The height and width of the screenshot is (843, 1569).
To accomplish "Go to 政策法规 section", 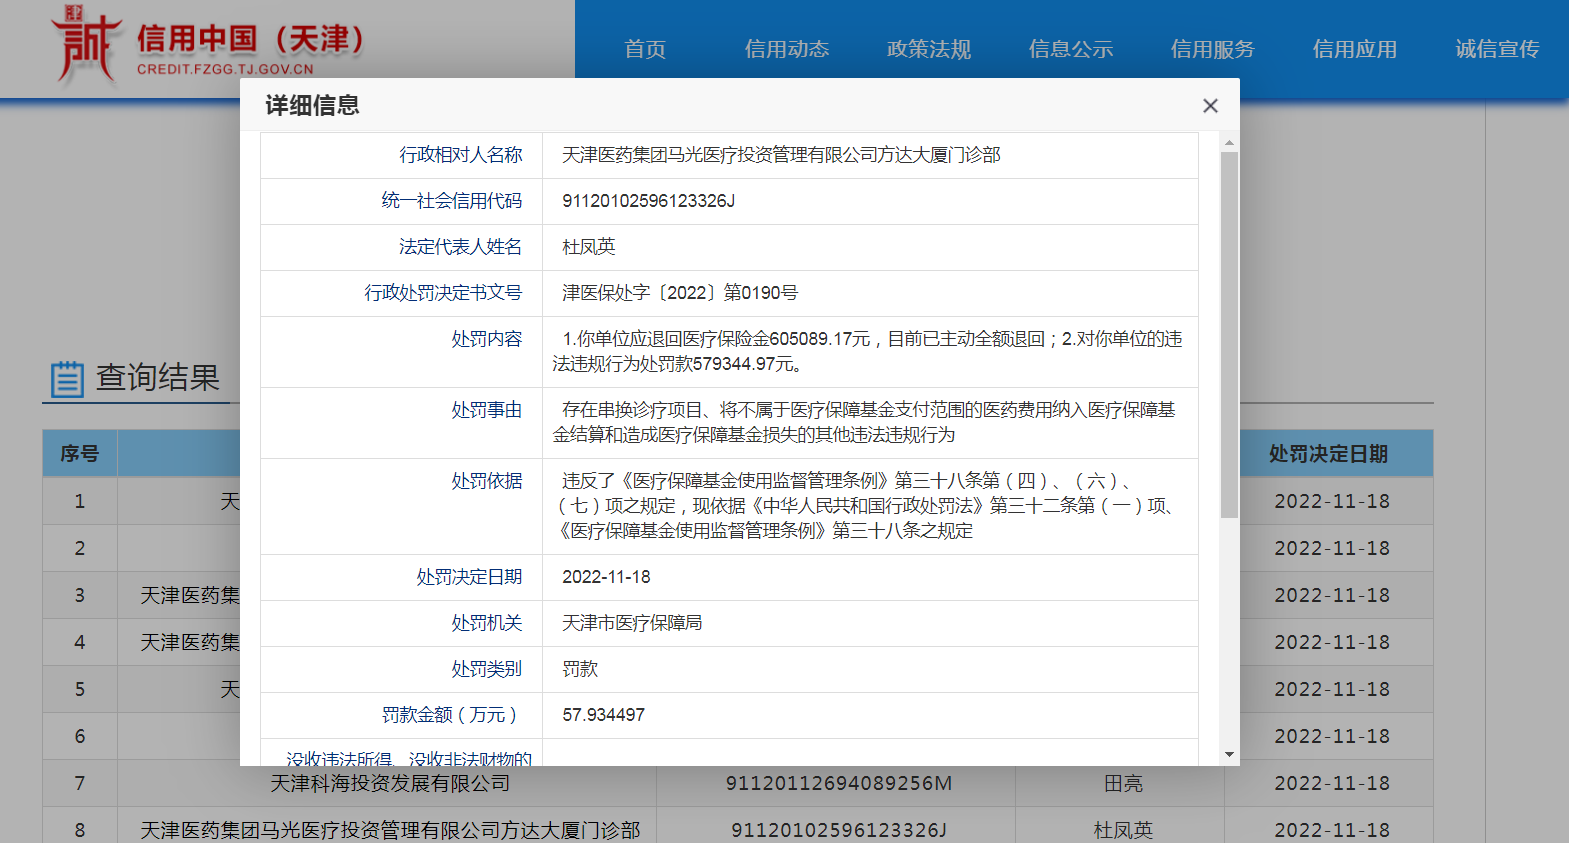I will (x=929, y=49).
